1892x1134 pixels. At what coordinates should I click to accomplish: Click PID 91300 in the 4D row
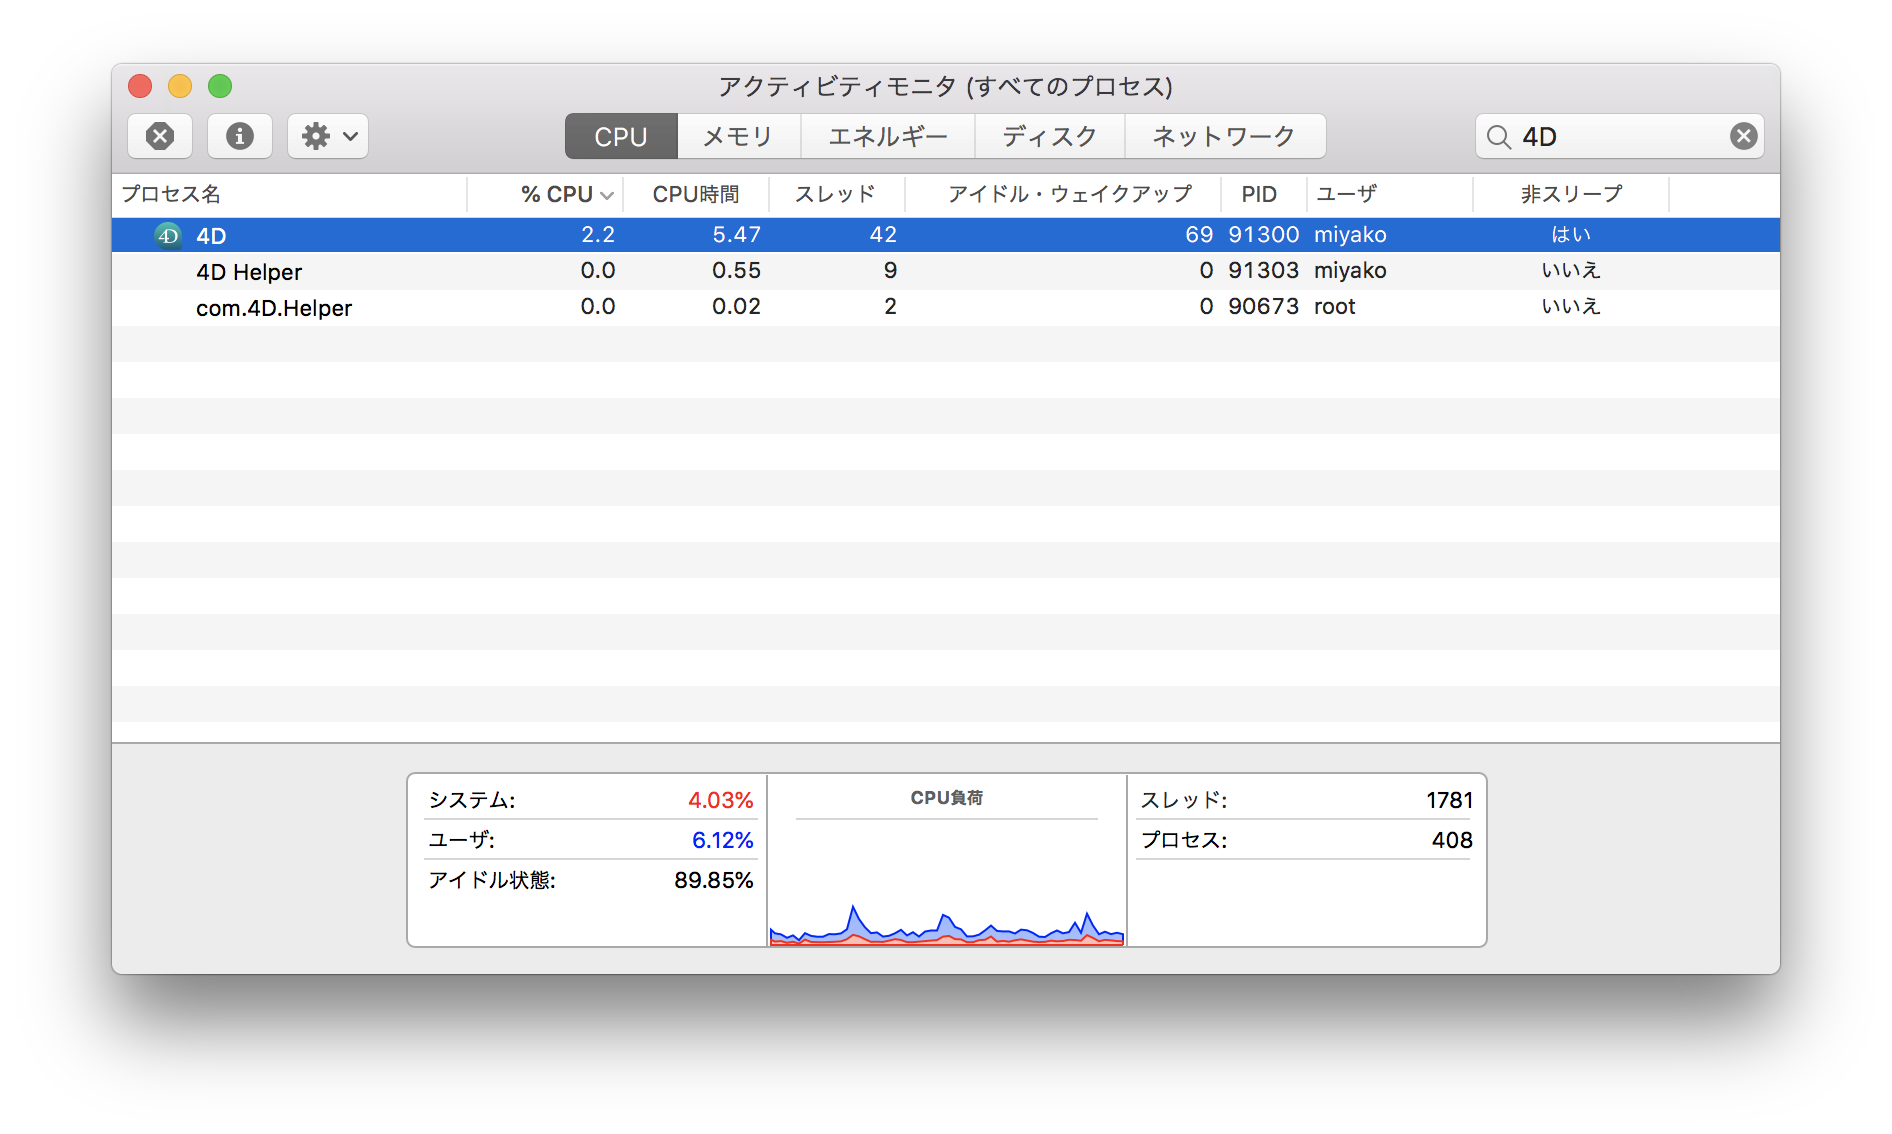(1264, 235)
